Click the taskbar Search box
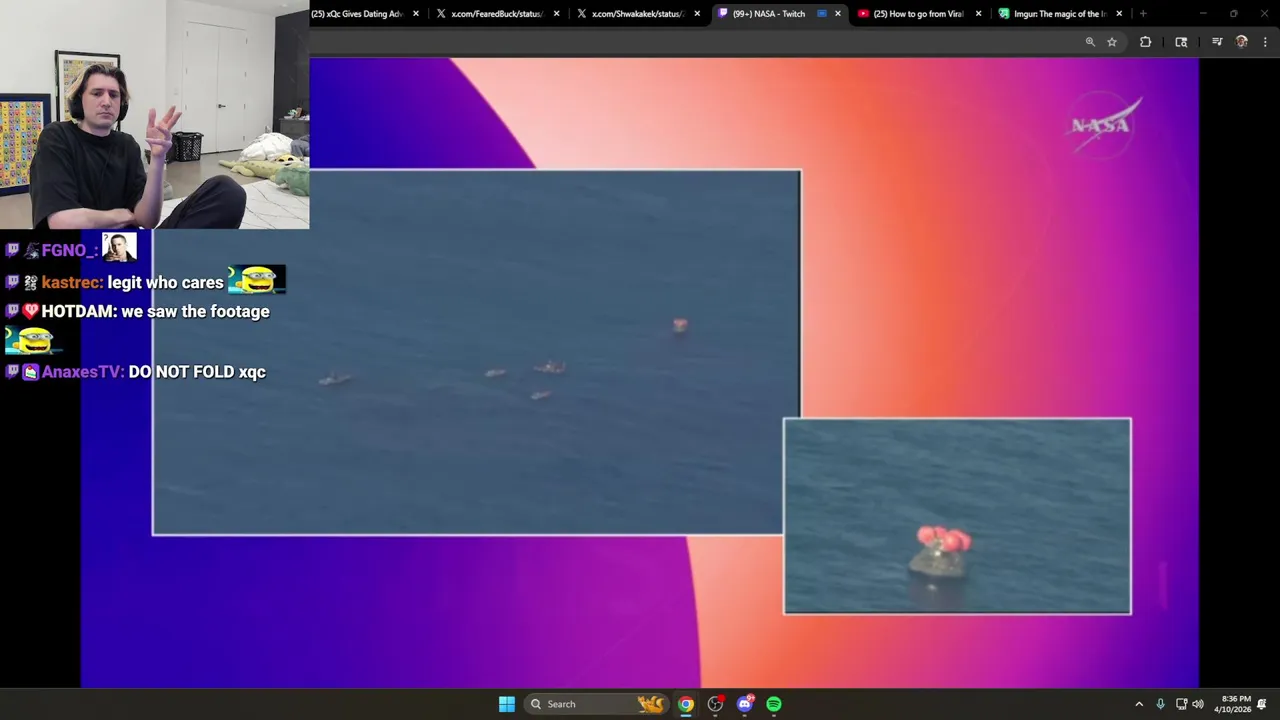 [x=598, y=704]
